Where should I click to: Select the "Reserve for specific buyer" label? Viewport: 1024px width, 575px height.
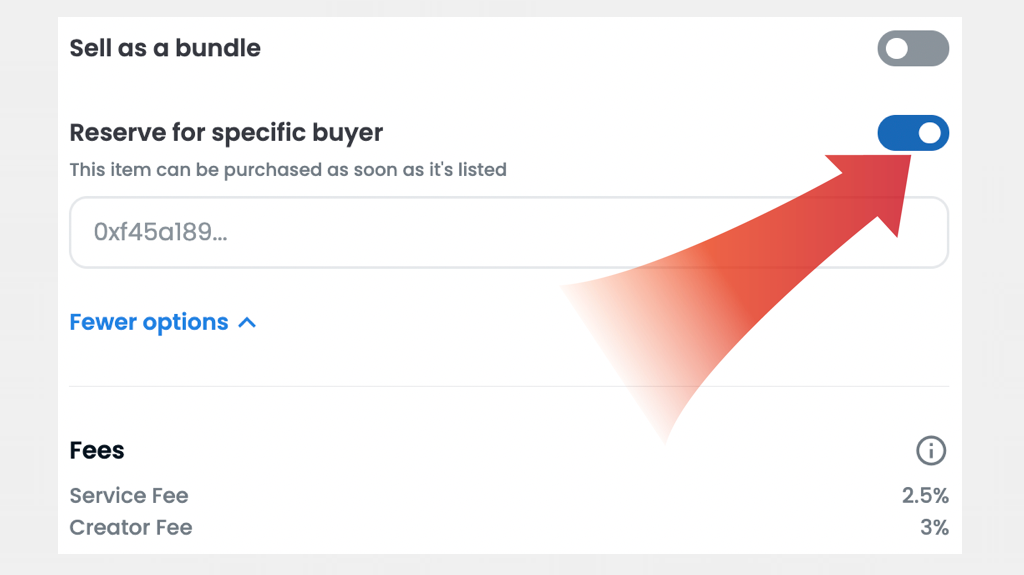pos(226,132)
